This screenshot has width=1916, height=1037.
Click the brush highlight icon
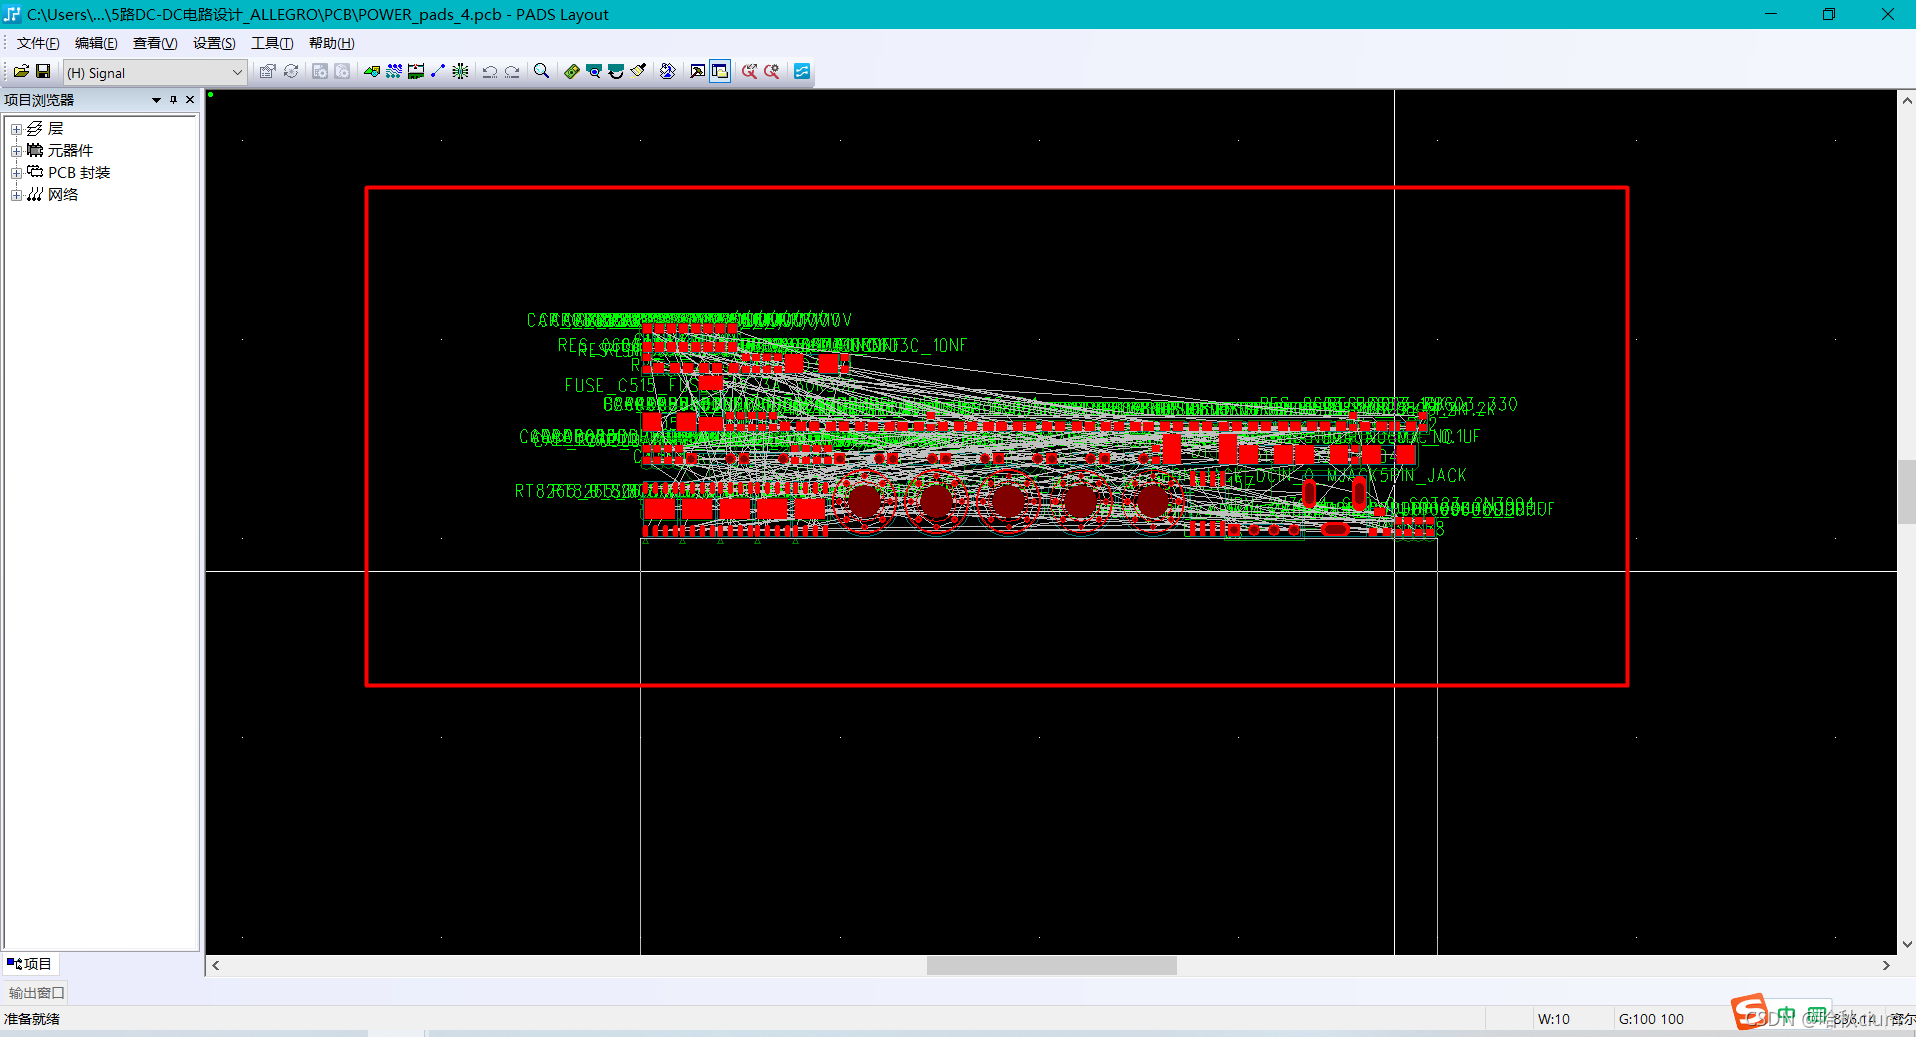(x=638, y=71)
